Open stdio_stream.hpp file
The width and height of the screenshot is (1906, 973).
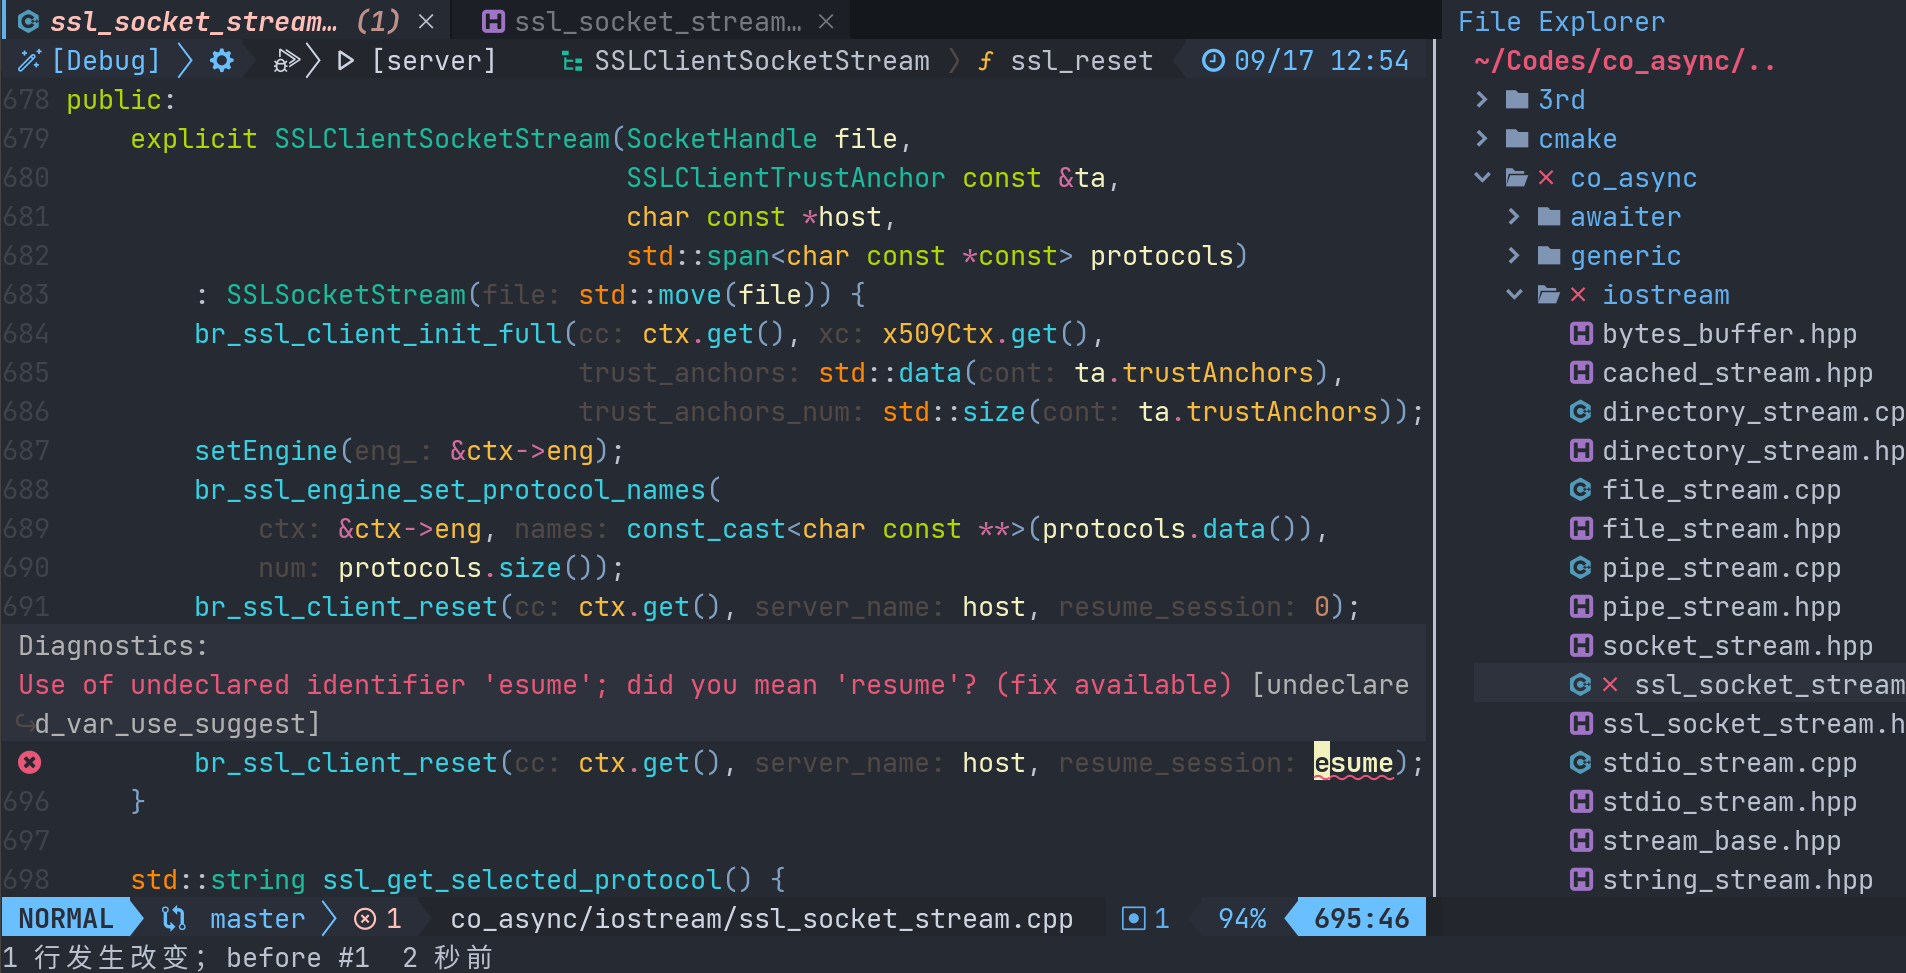tap(1729, 802)
